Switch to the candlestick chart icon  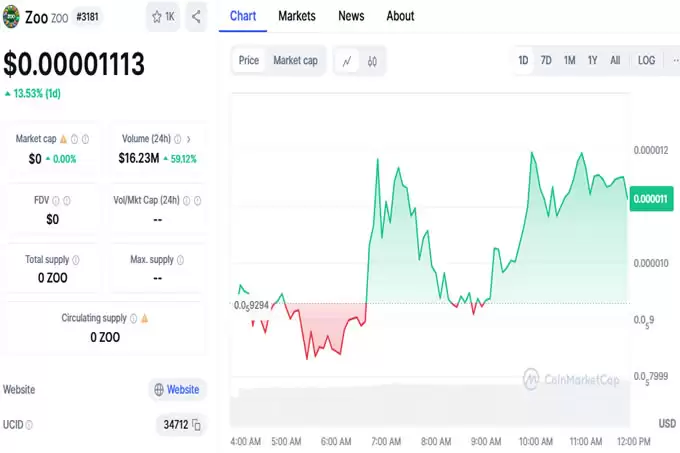point(372,61)
